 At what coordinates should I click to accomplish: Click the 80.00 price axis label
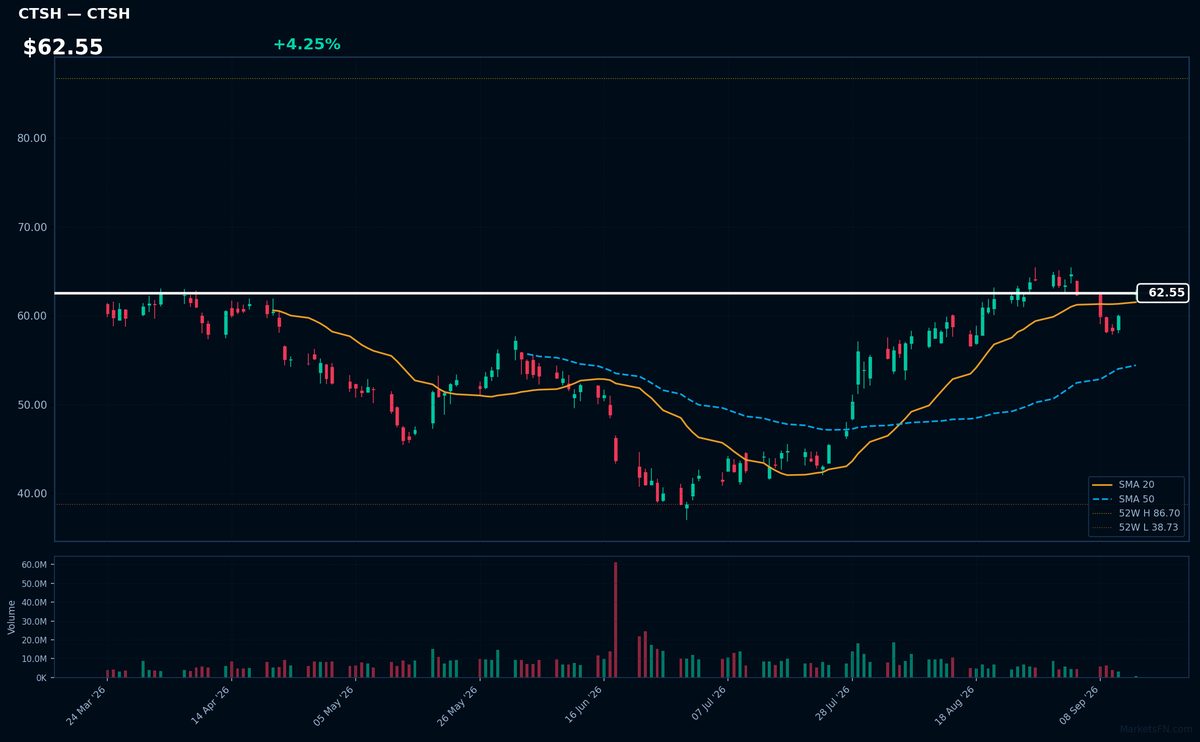32,138
